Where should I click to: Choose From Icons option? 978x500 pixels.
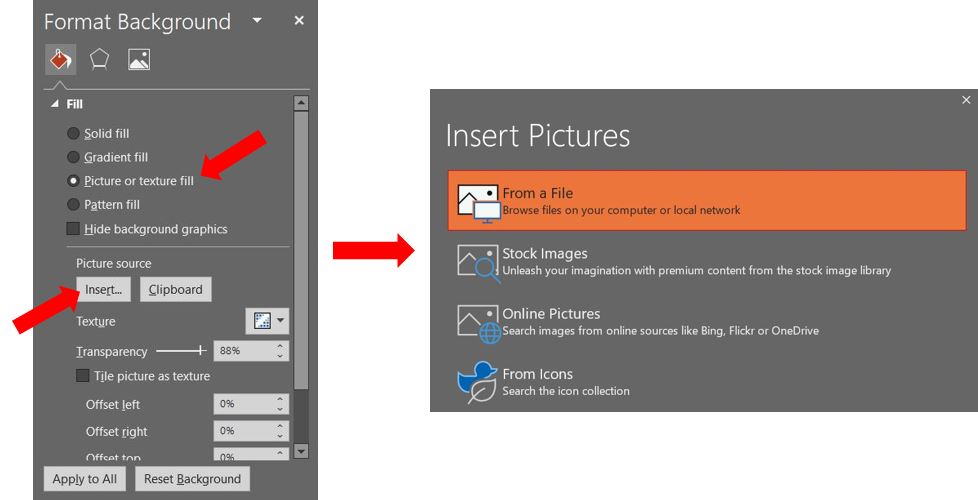707,382
